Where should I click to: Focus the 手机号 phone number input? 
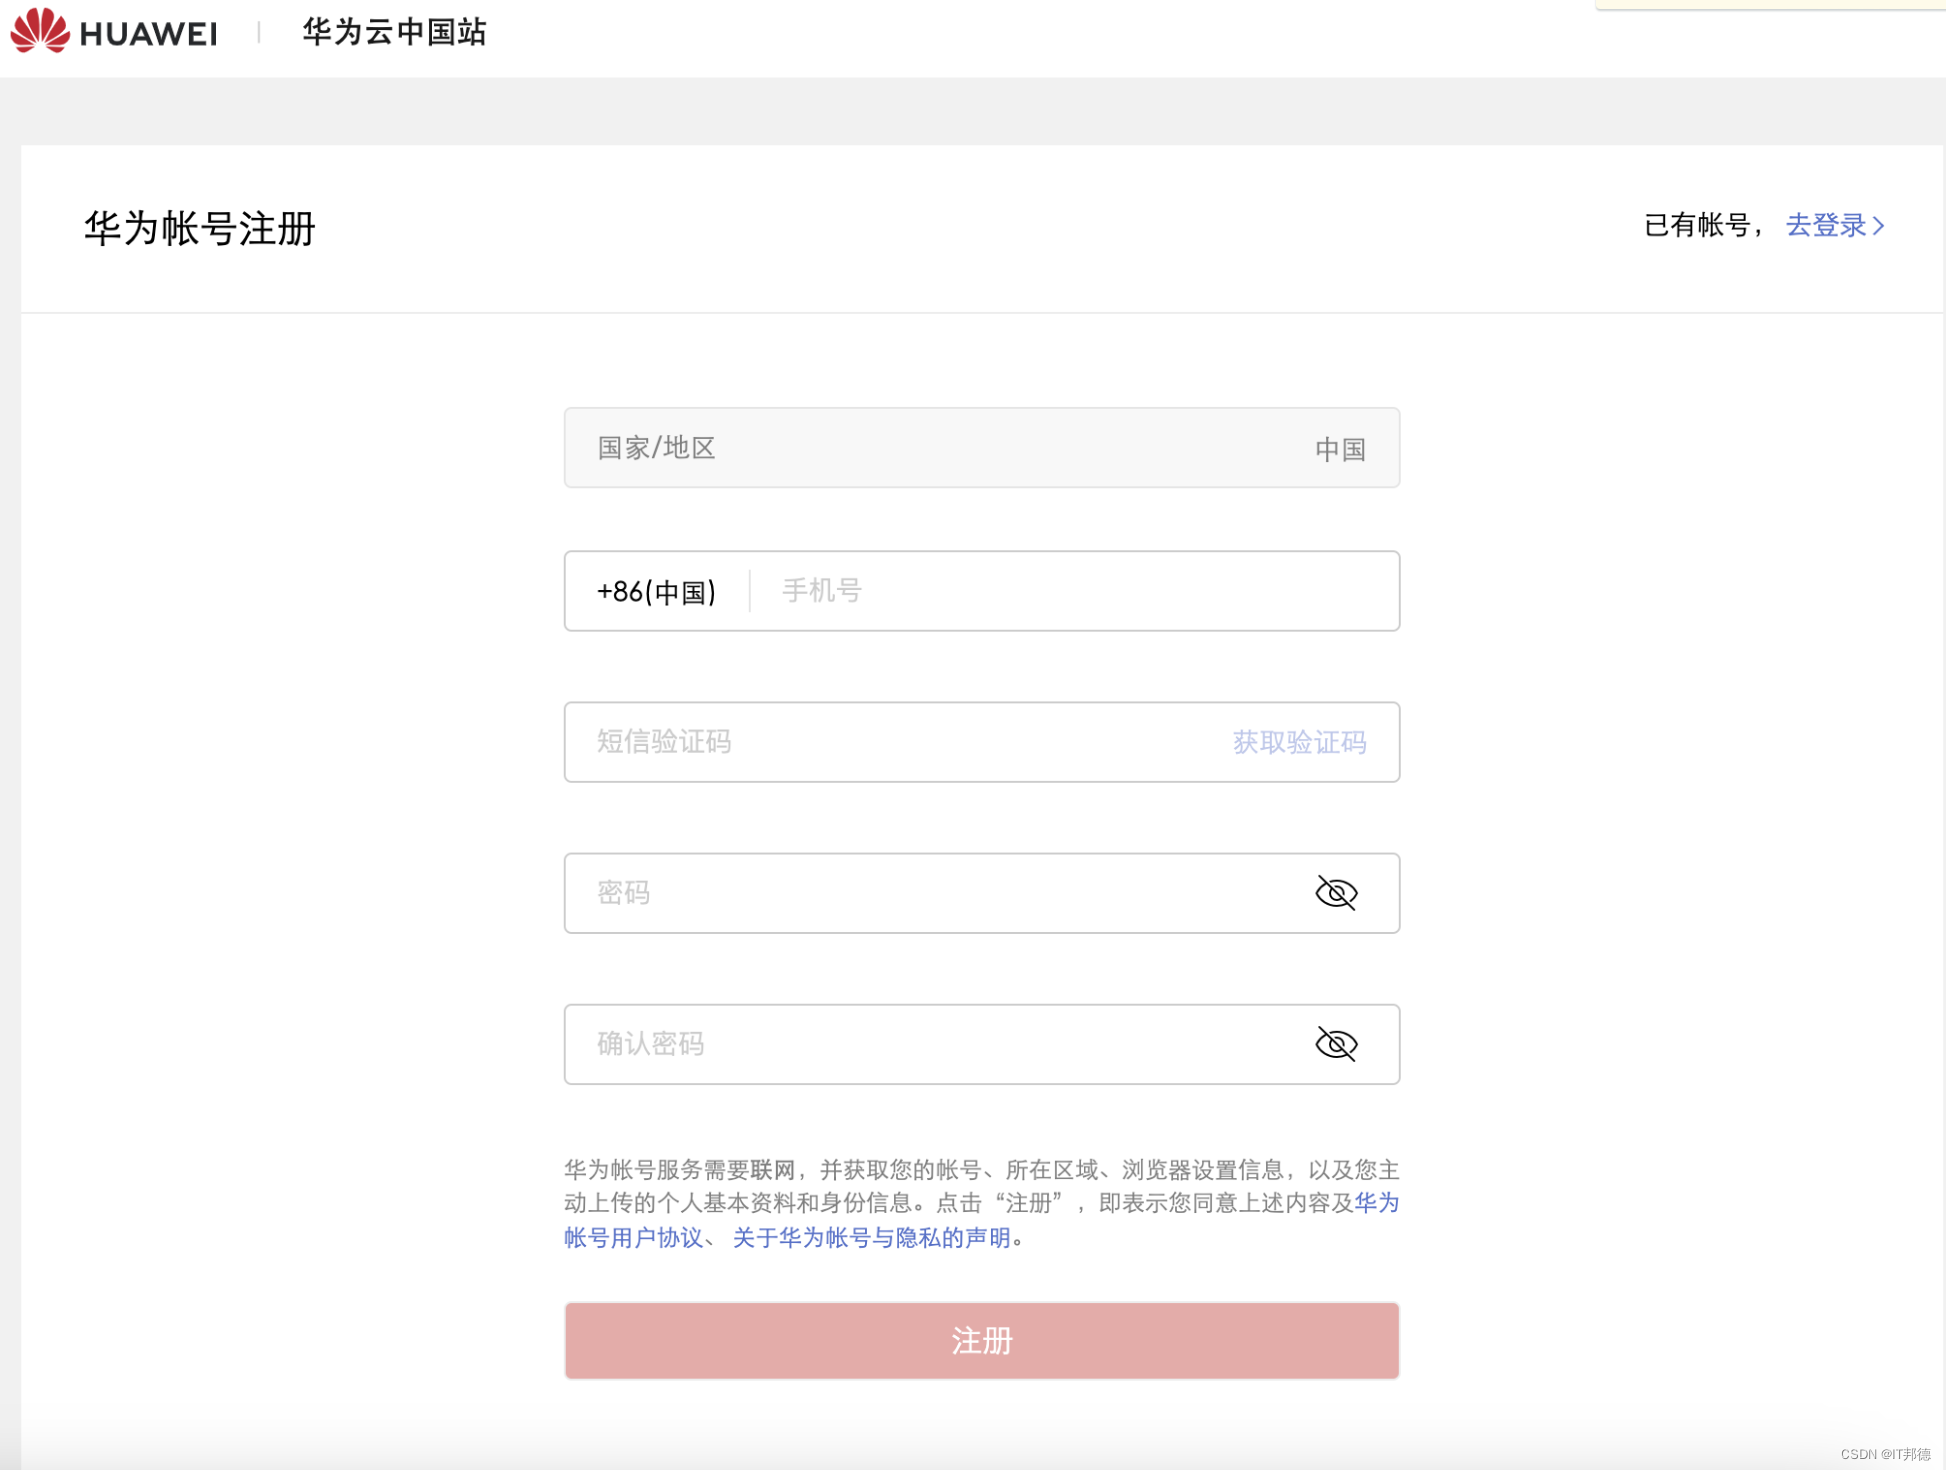coord(1075,591)
